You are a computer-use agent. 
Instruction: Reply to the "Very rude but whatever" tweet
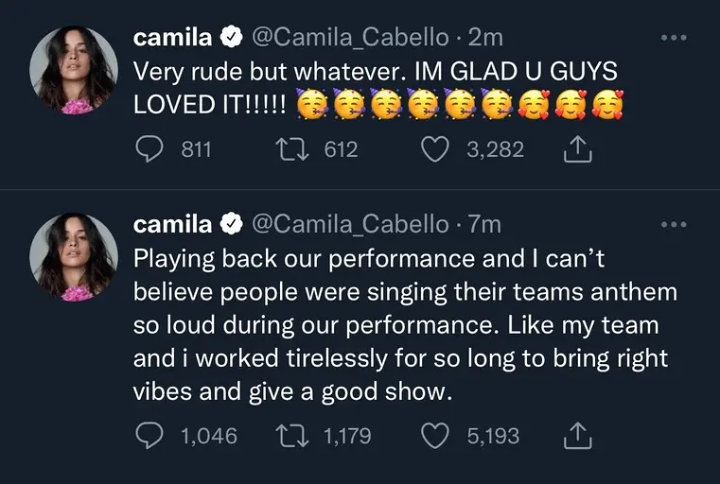pyautogui.click(x=149, y=150)
